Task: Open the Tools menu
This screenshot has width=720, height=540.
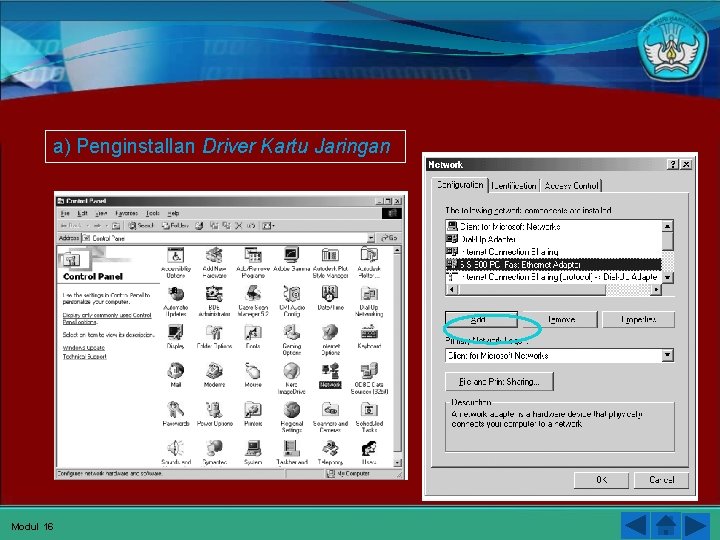Action: [x=152, y=213]
